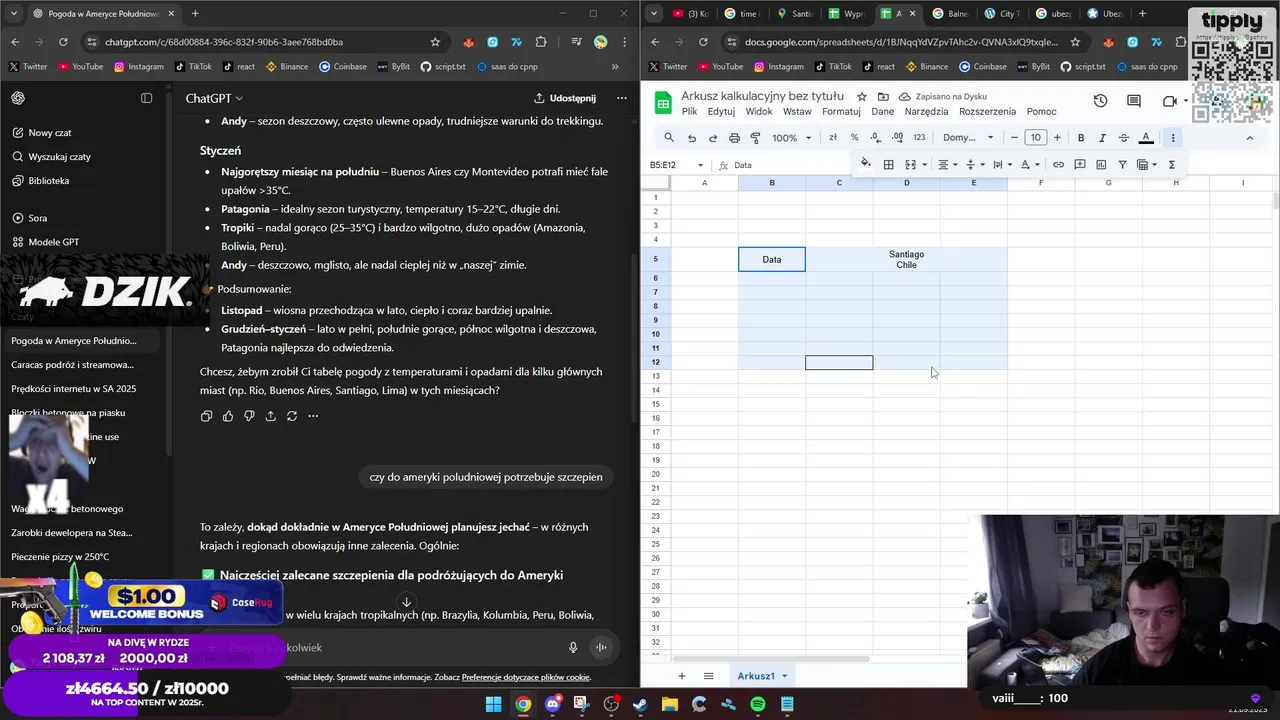1280x720 pixels.
Task: Click cell containing Santiago Chile
Action: coord(906,259)
